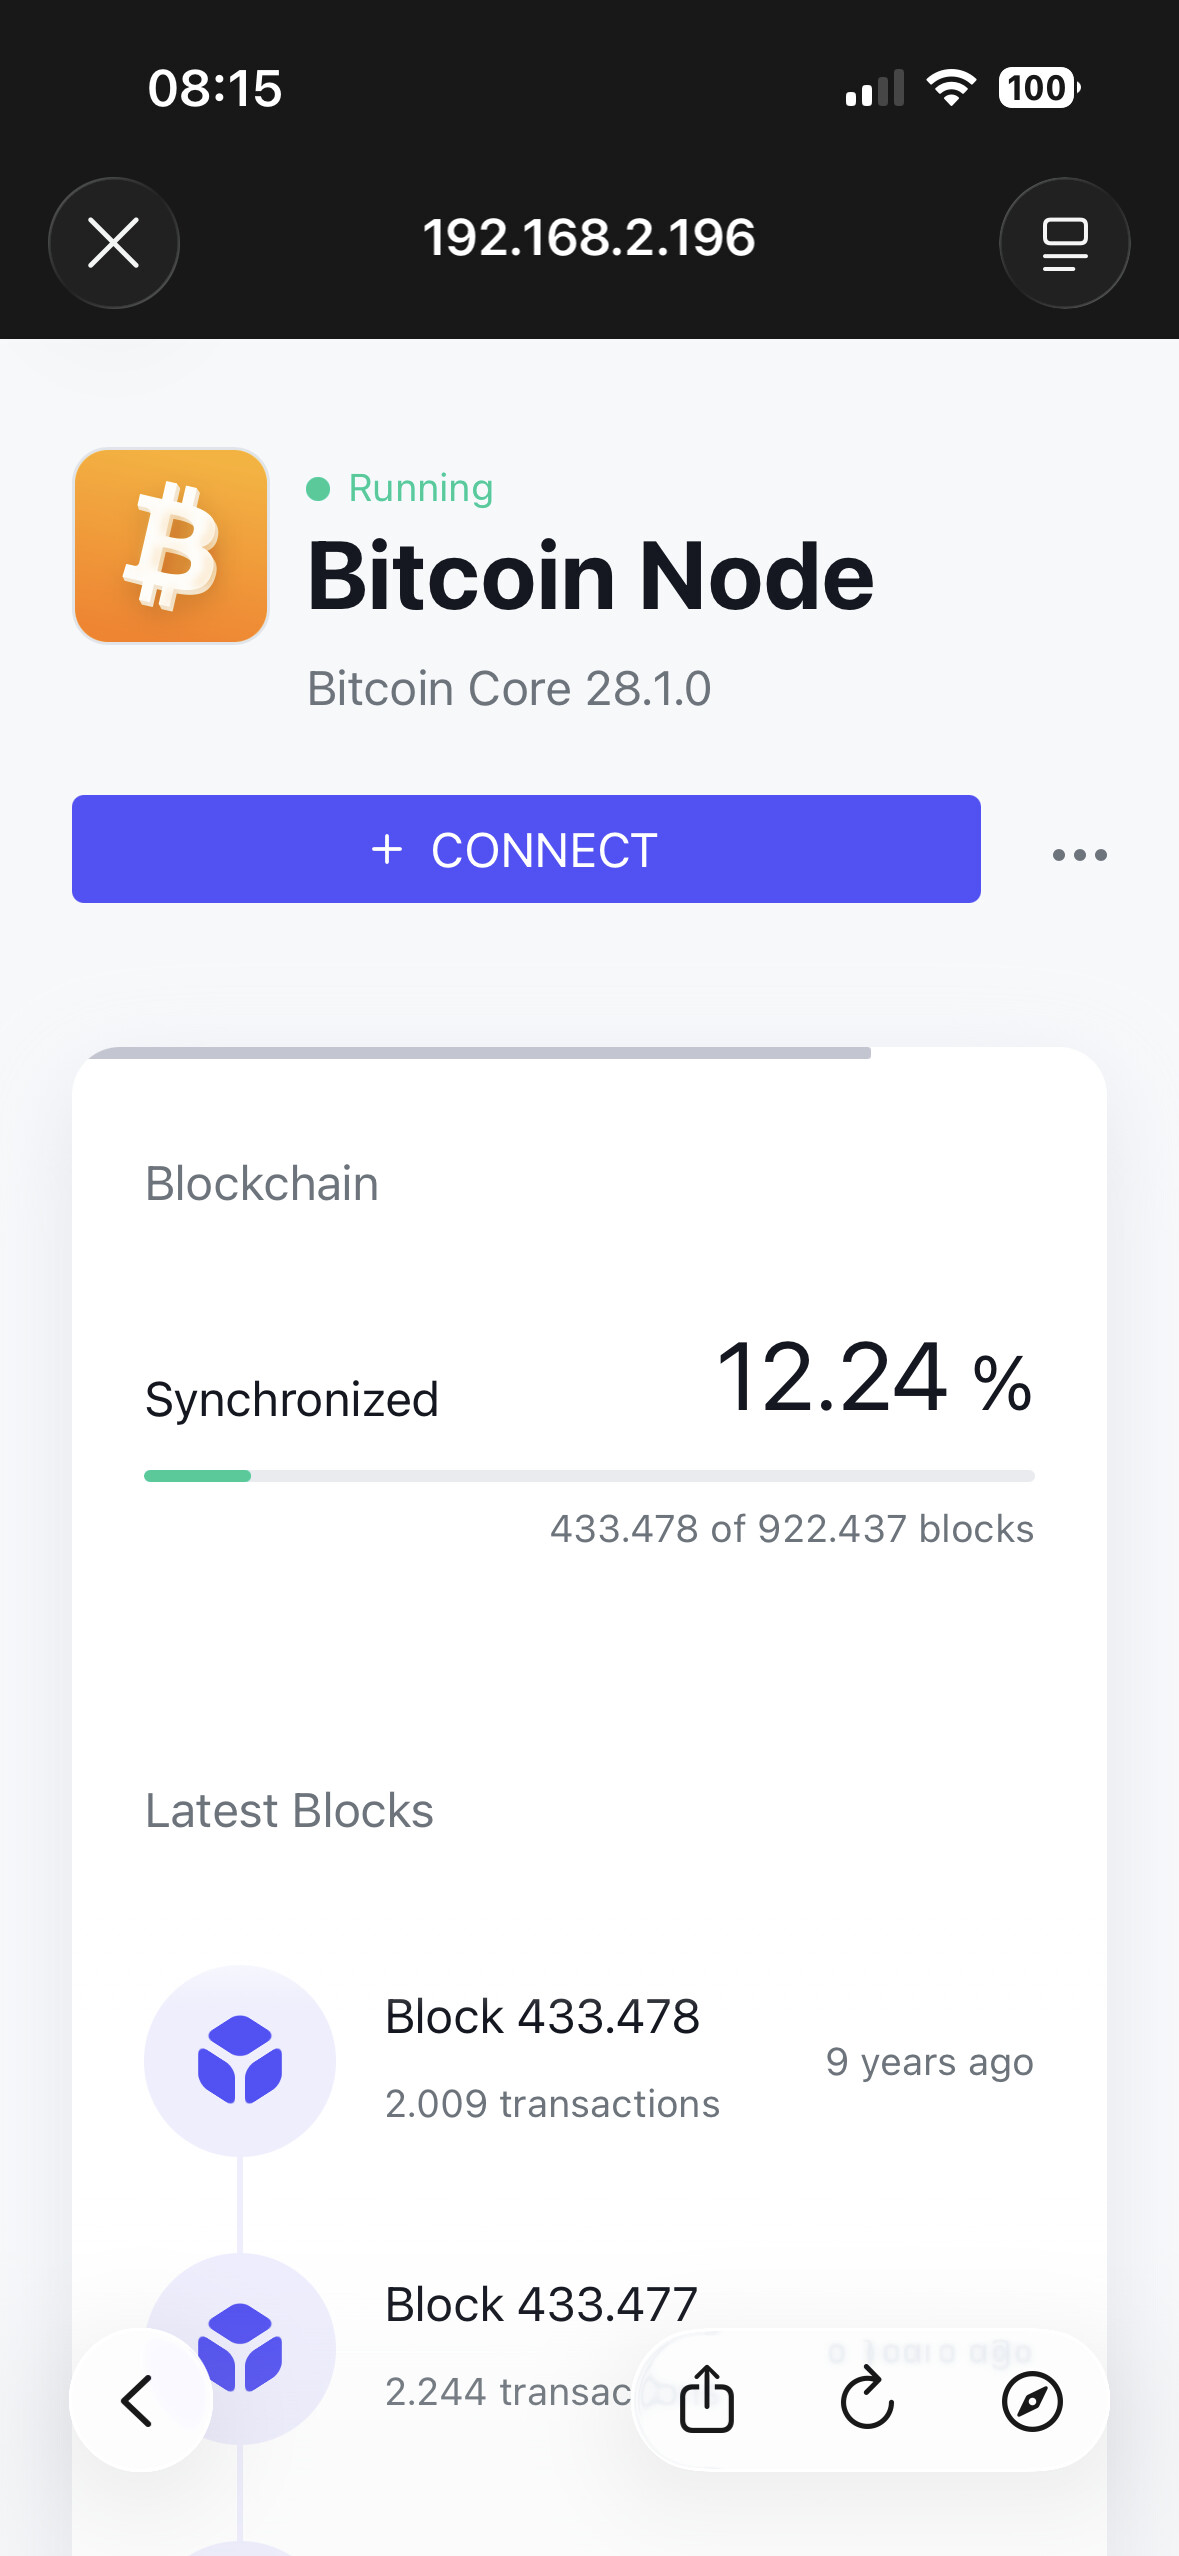Tap the cube icon for Block 433.478
The width and height of the screenshot is (1179, 2556).
click(240, 2060)
